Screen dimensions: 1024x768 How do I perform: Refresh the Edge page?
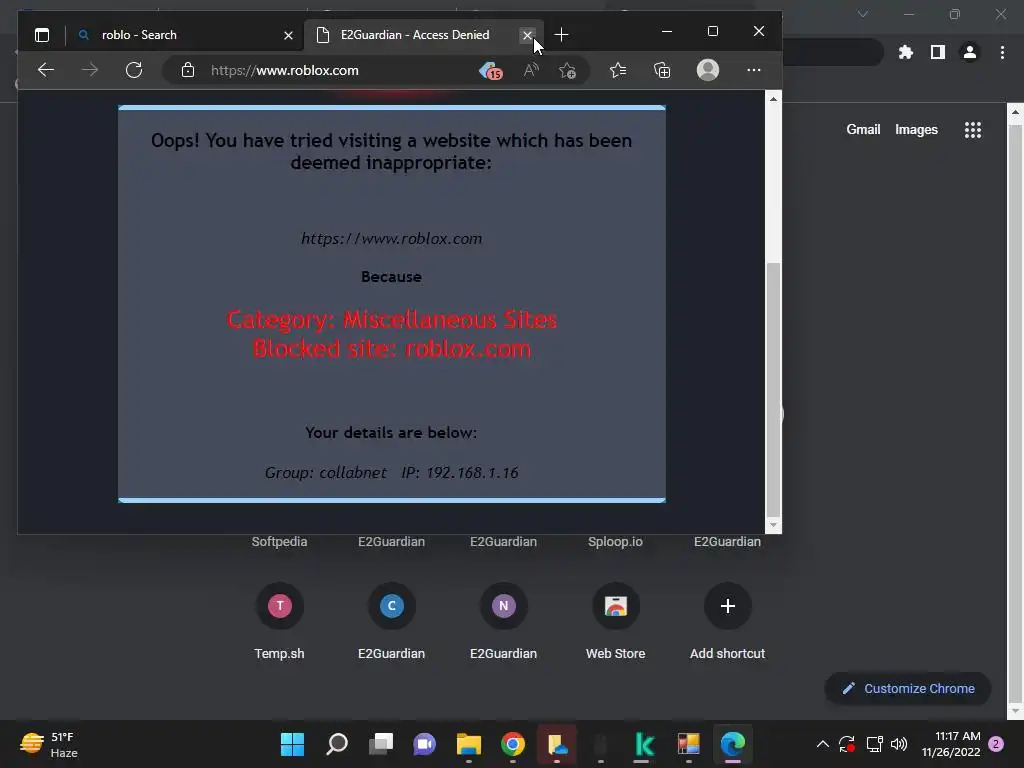coord(134,70)
